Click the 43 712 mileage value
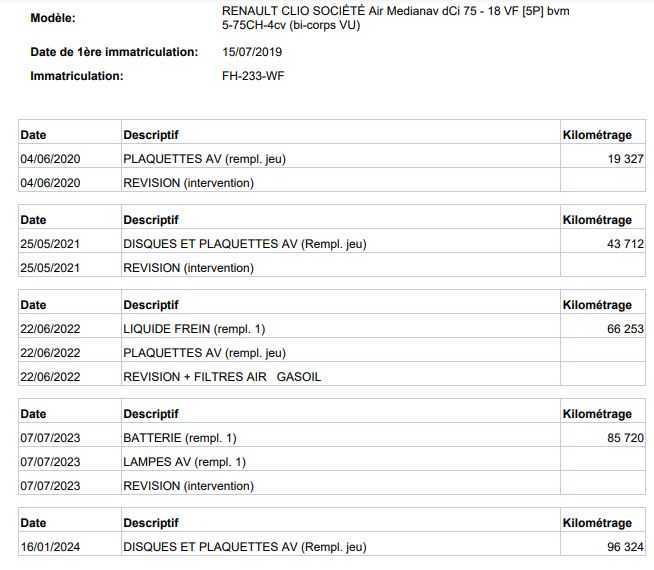The height and width of the screenshot is (570, 654). (625, 244)
